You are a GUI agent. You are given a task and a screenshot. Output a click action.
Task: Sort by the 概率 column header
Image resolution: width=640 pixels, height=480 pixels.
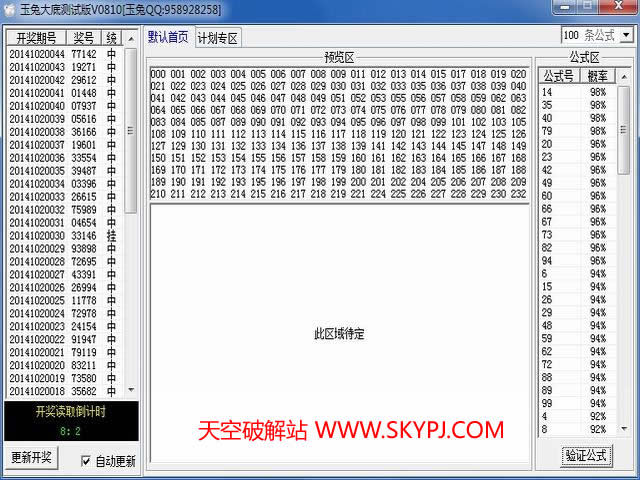click(x=597, y=76)
